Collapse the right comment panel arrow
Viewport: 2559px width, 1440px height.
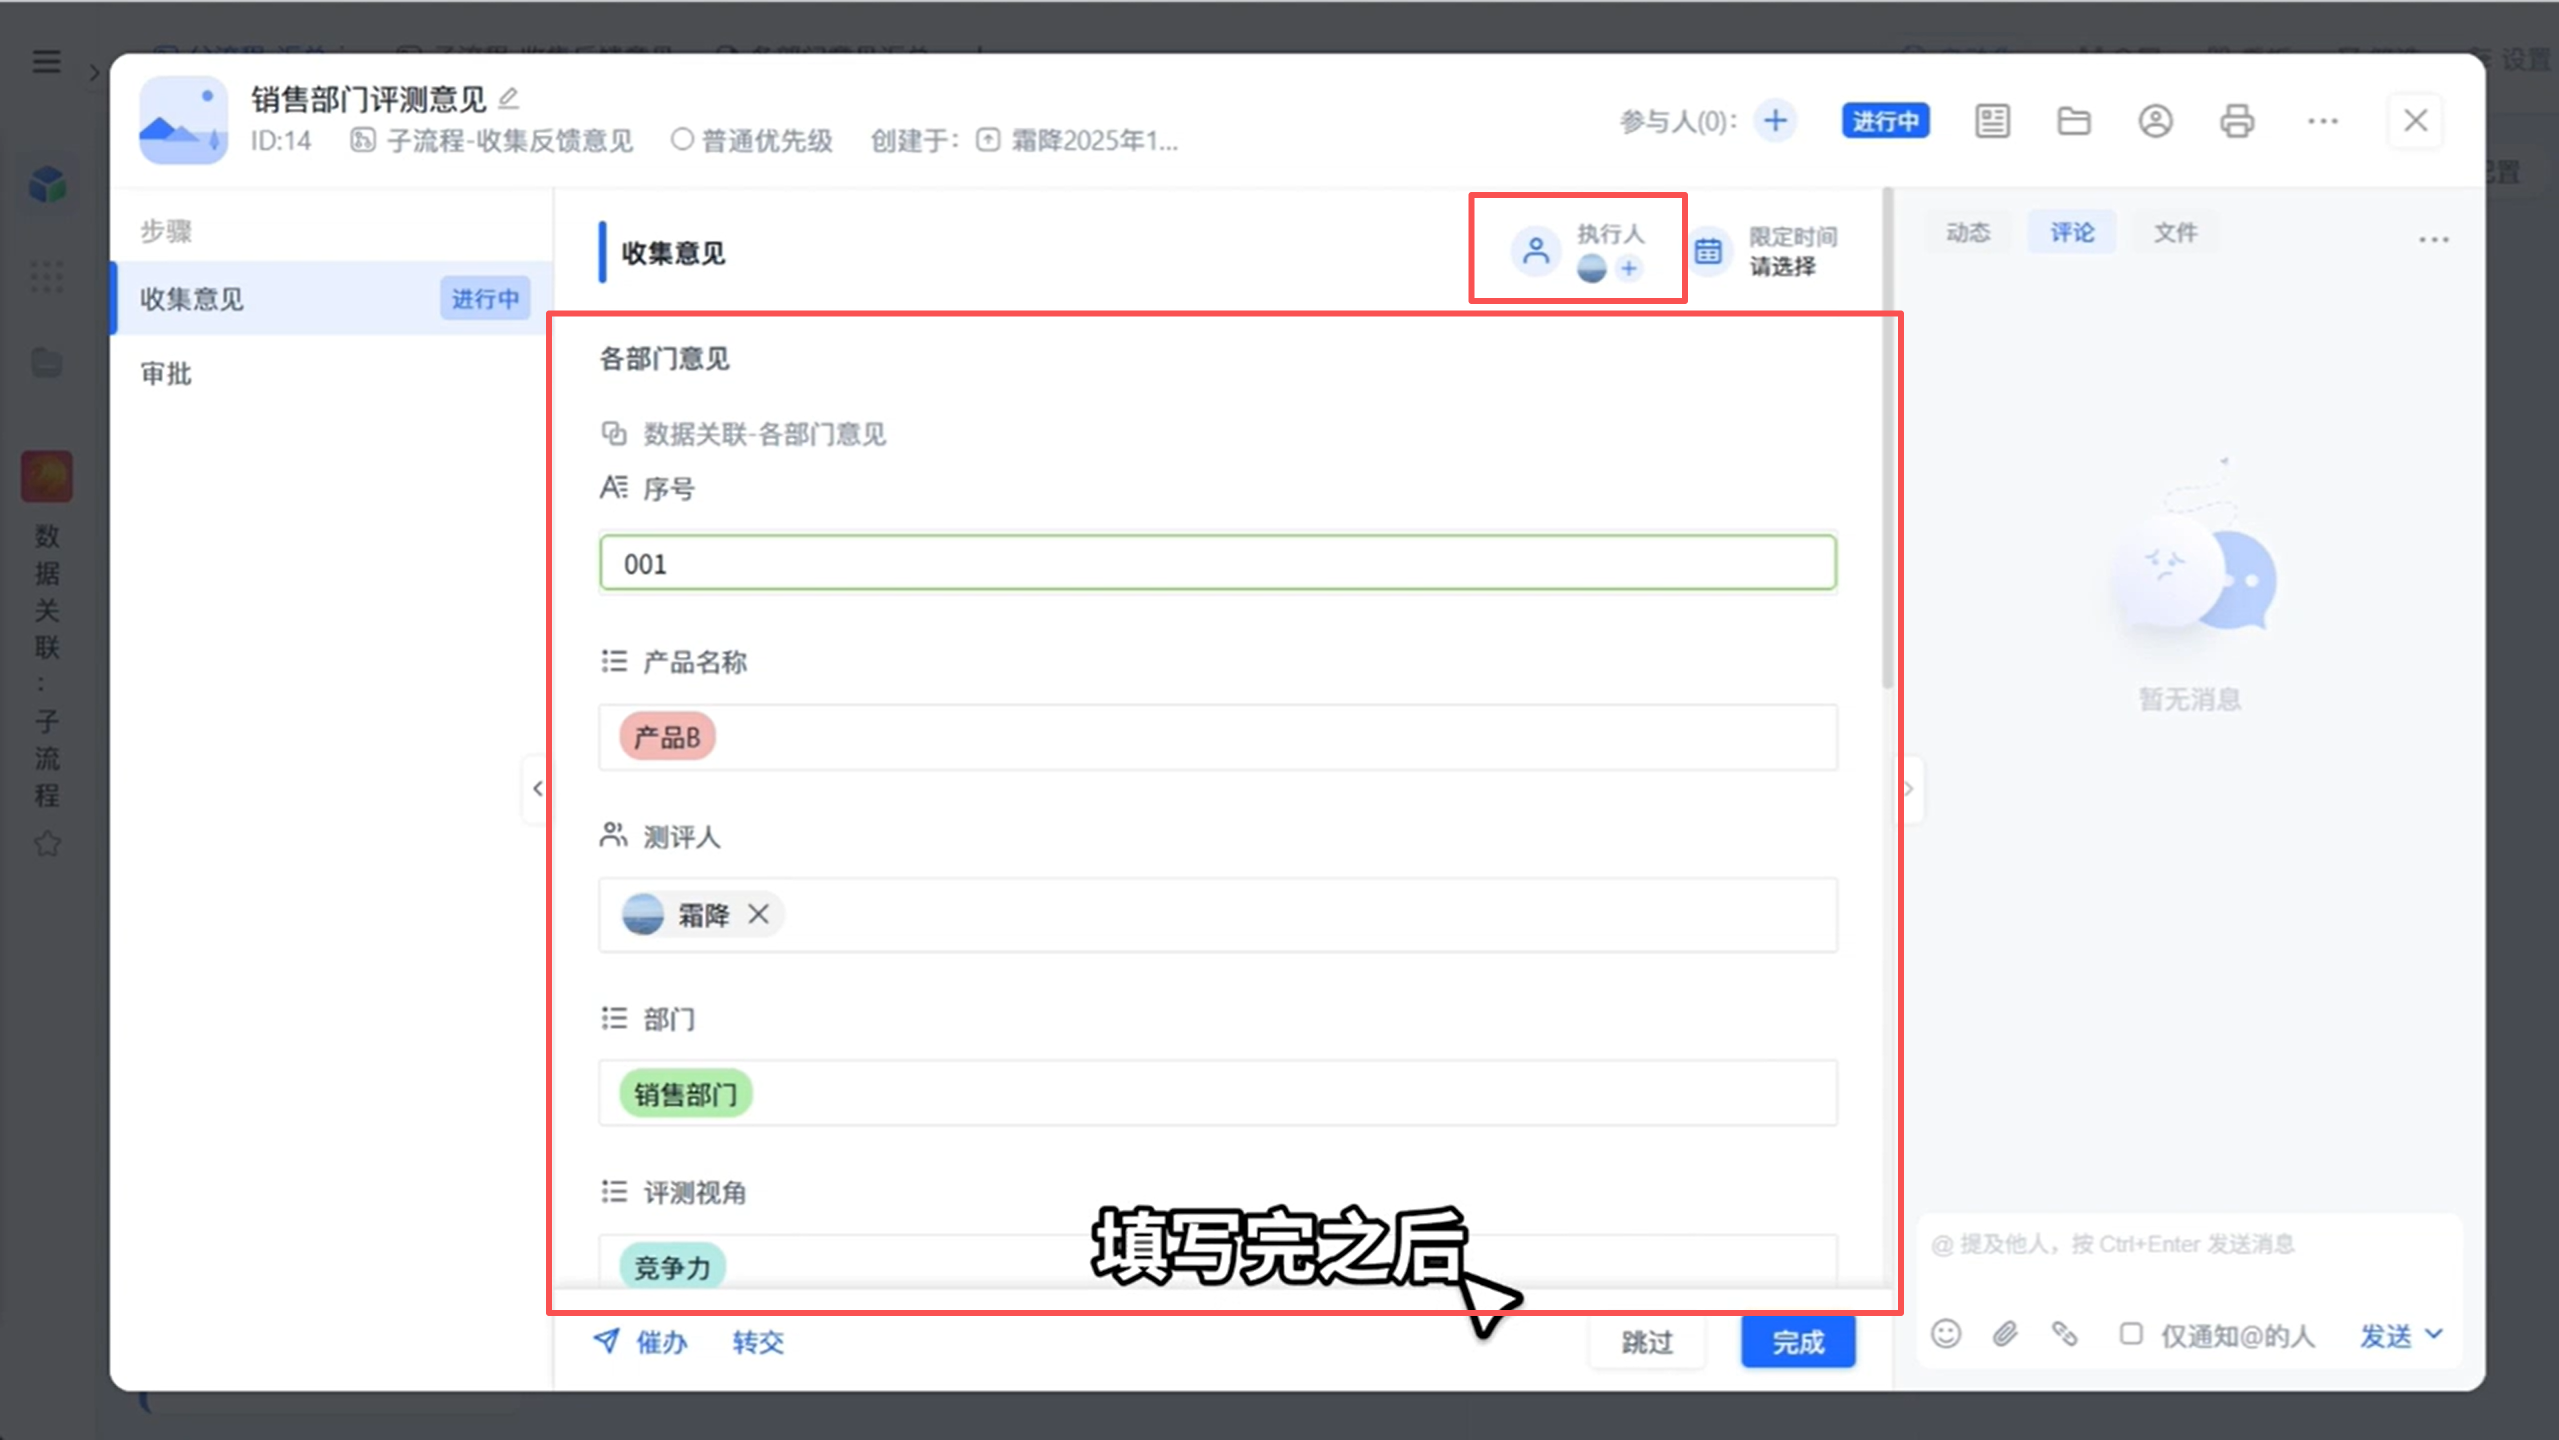1908,789
